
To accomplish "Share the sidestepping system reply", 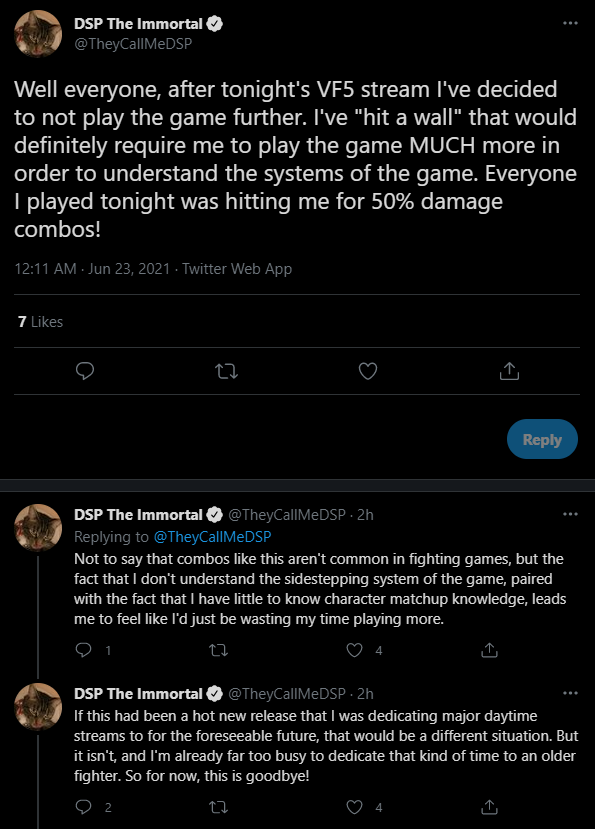I will coord(489,650).
